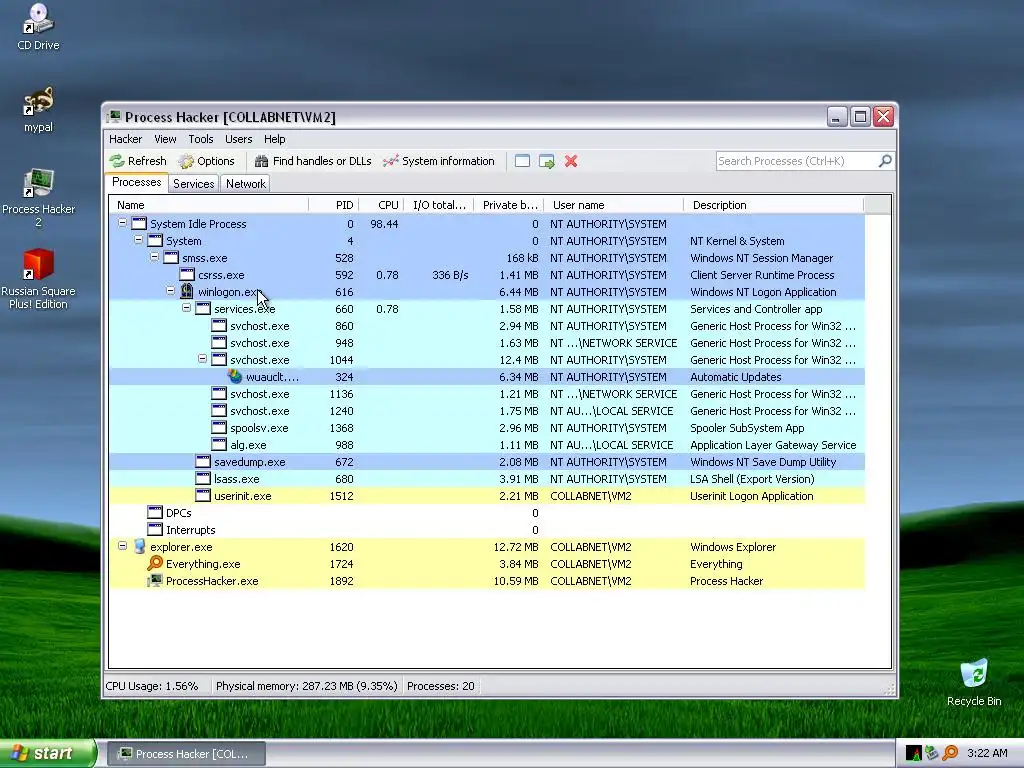Select svchost.exe with PID 1240

(487, 411)
